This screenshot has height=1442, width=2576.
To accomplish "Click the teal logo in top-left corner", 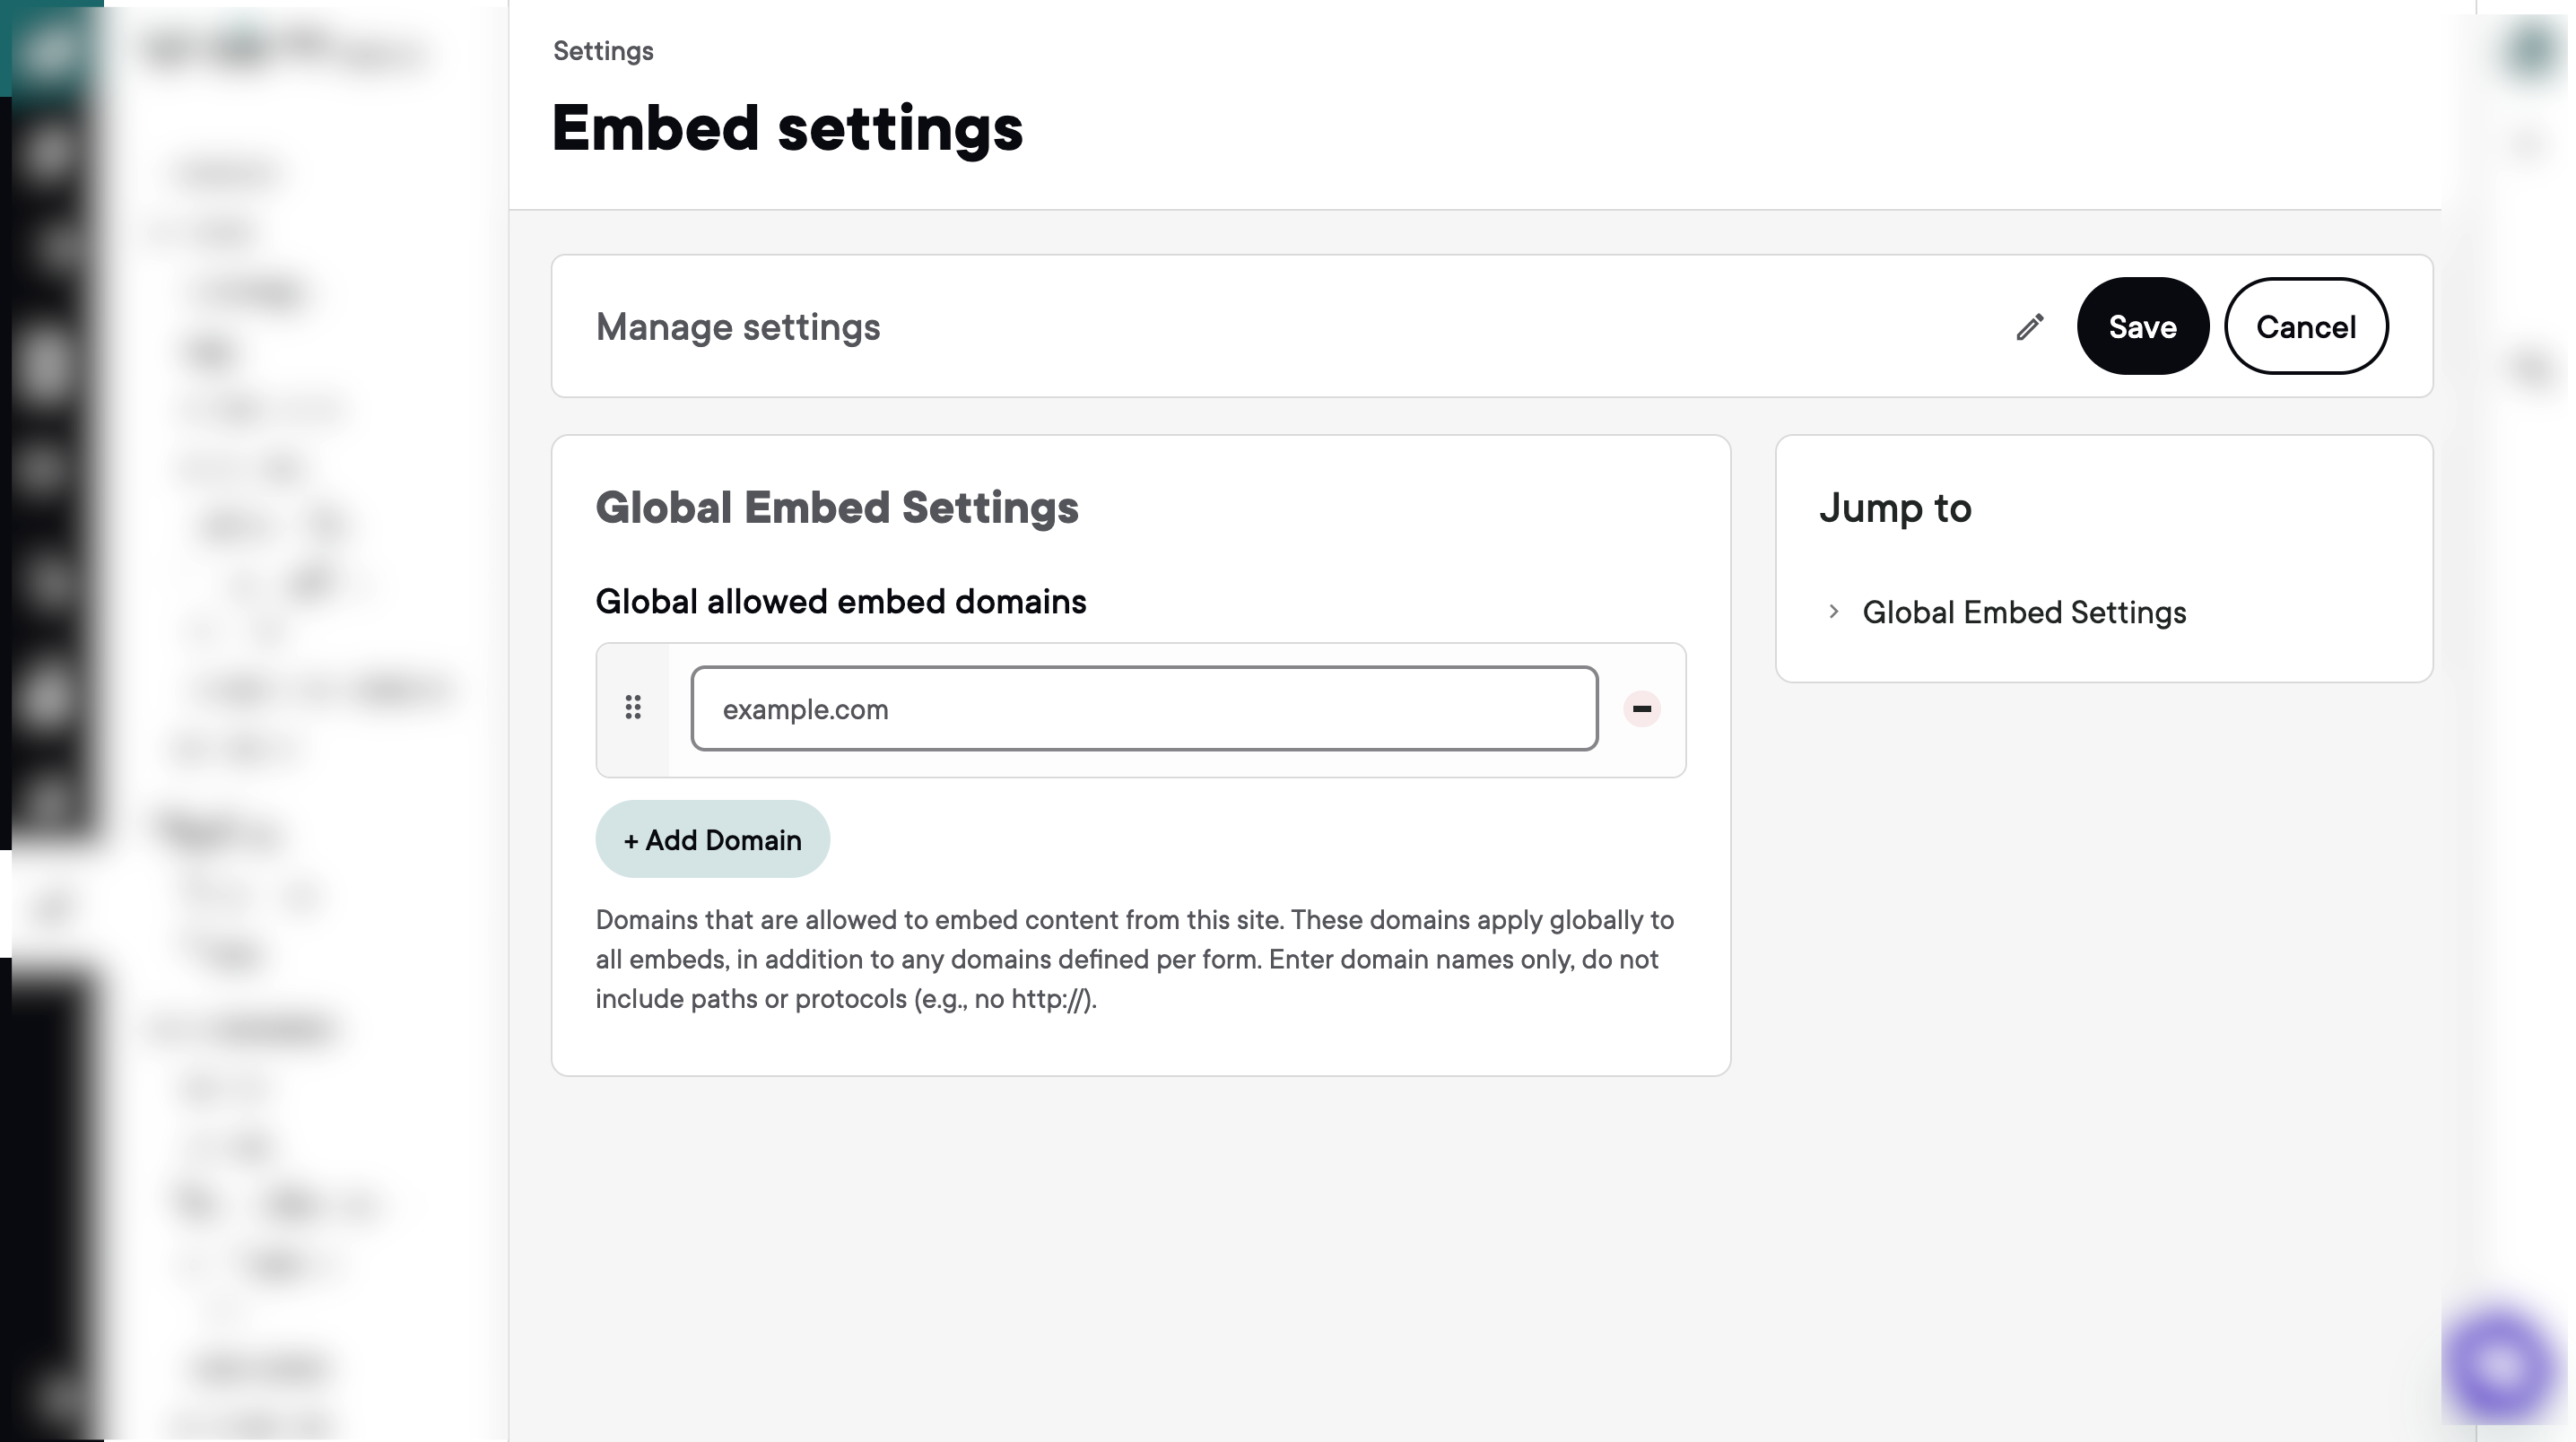I will (50, 48).
